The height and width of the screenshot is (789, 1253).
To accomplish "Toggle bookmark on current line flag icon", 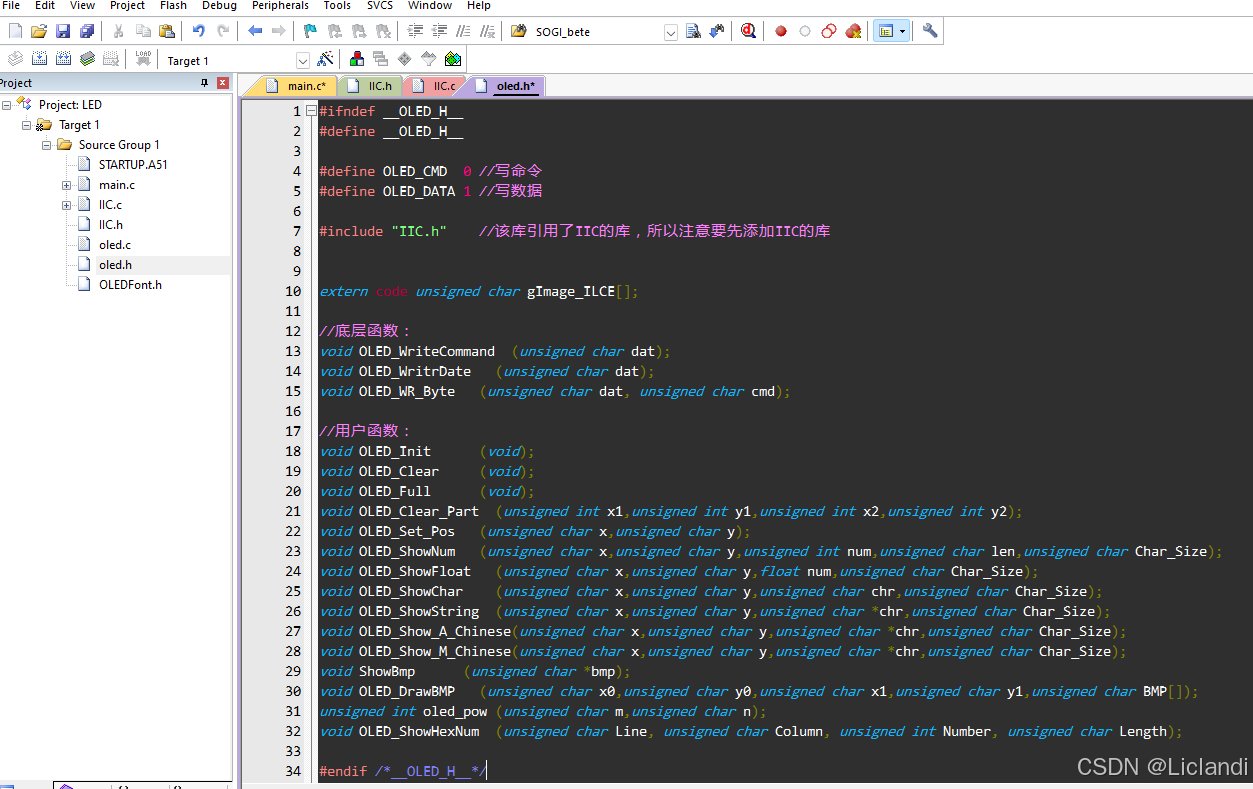I will point(310,31).
